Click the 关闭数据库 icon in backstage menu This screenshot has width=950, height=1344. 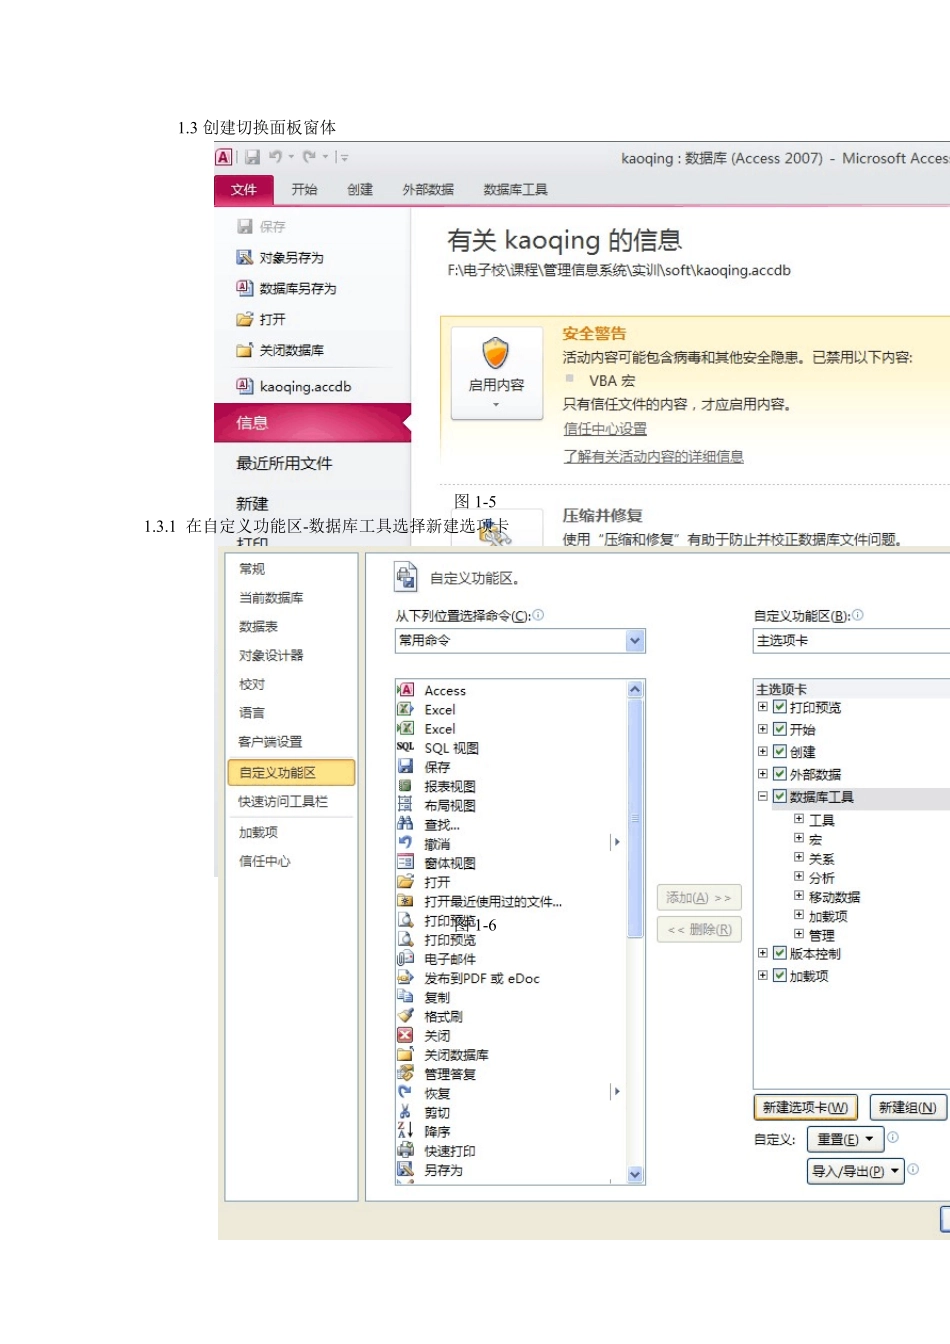[x=244, y=350]
